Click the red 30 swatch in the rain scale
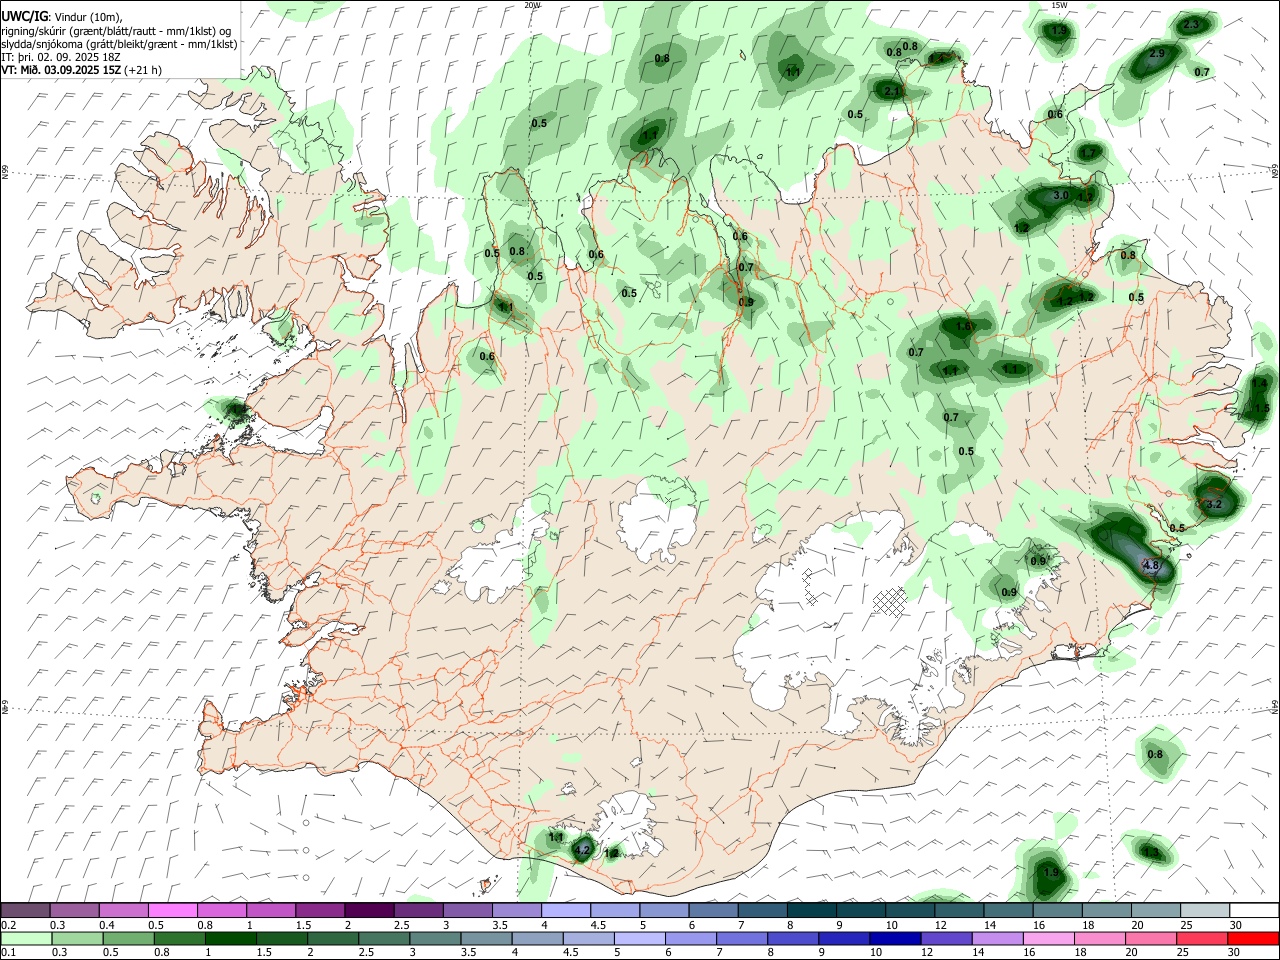This screenshot has width=1280, height=960. 1253,939
